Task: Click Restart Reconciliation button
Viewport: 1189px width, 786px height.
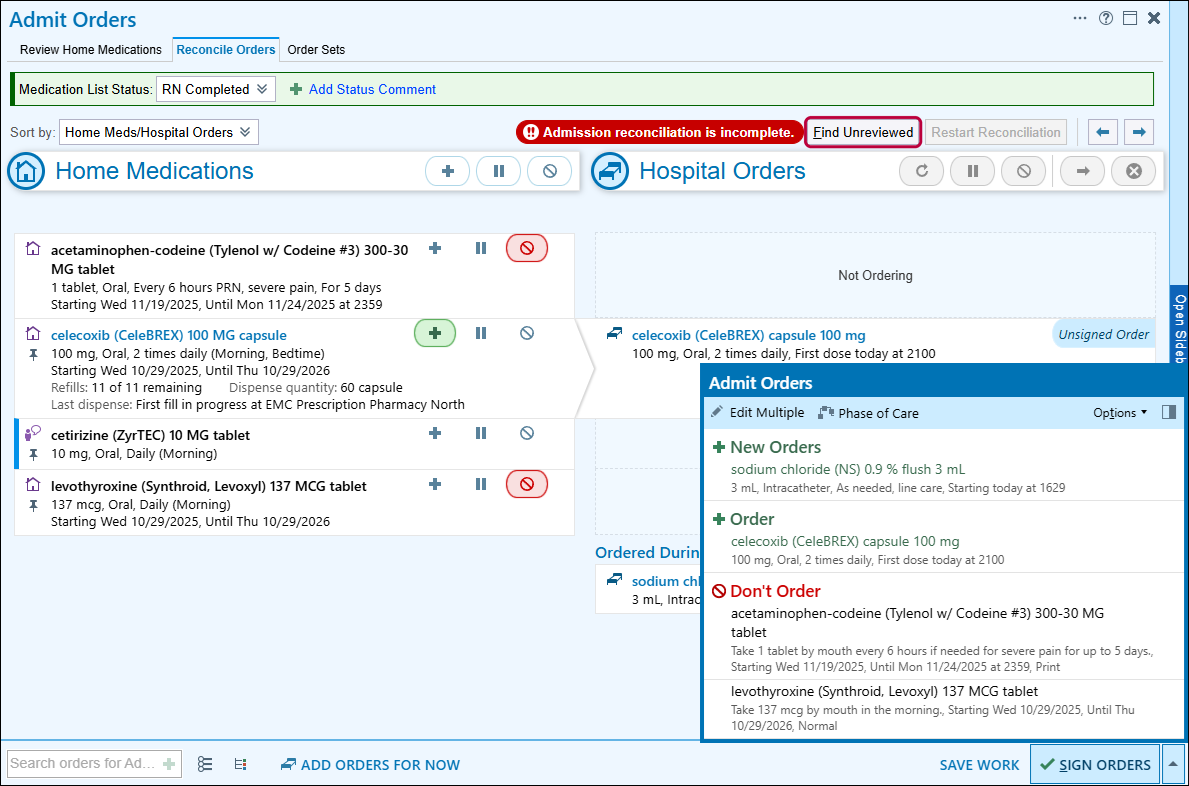Action: tap(996, 132)
